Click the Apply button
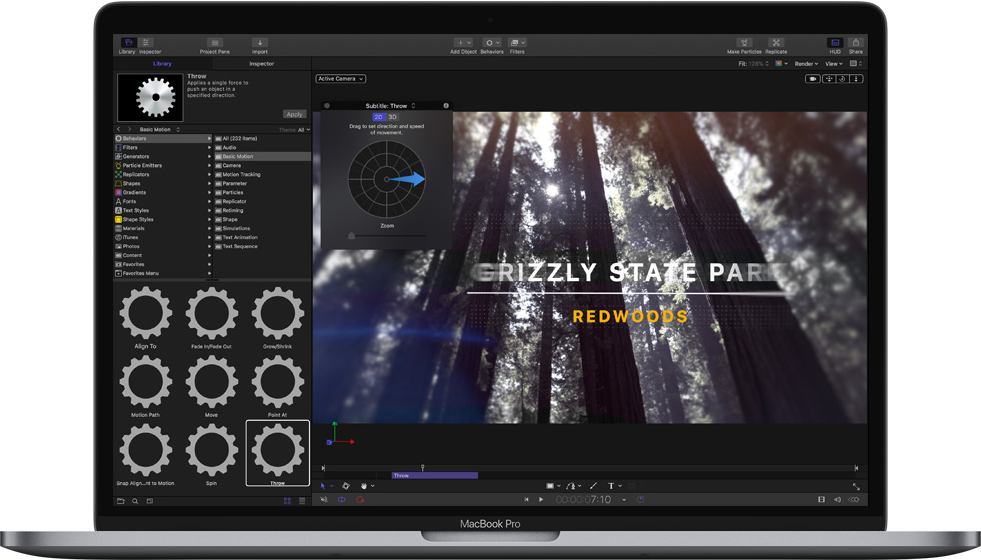 [294, 114]
